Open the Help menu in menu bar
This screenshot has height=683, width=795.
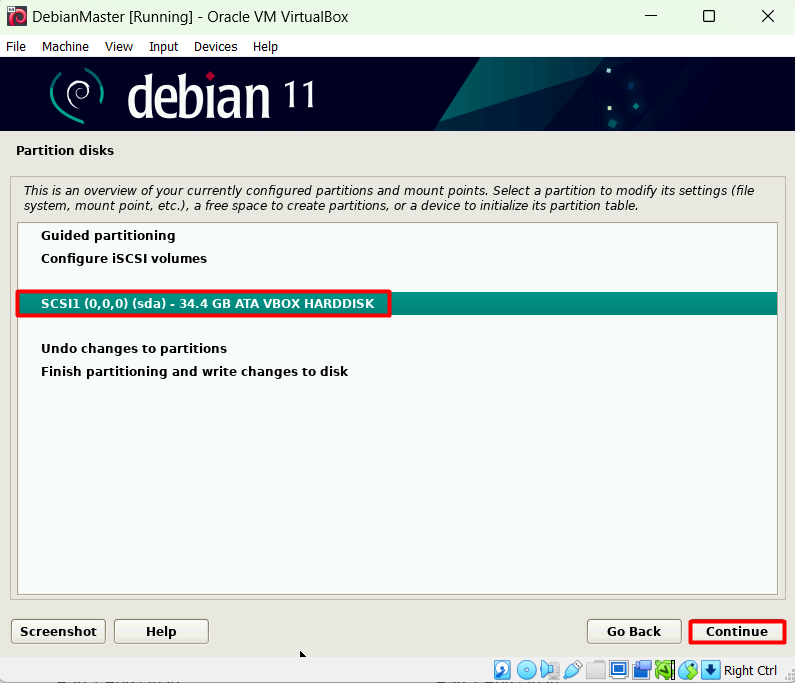click(265, 47)
